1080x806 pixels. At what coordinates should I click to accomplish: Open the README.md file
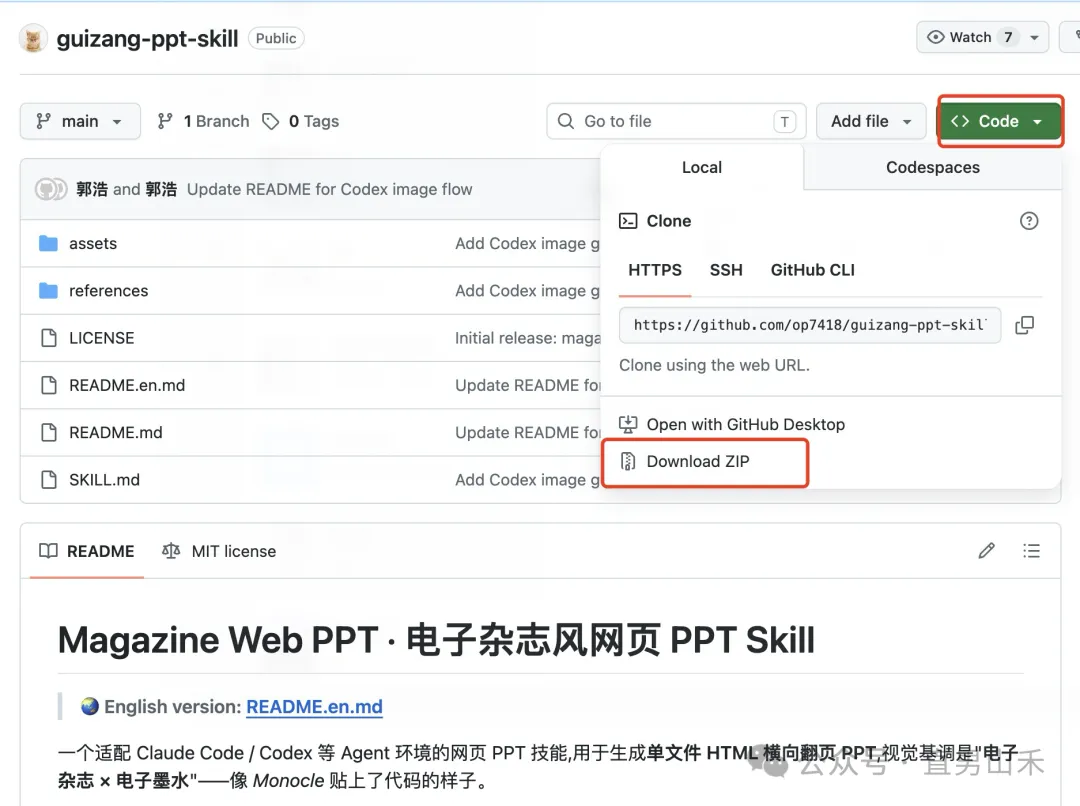point(116,433)
